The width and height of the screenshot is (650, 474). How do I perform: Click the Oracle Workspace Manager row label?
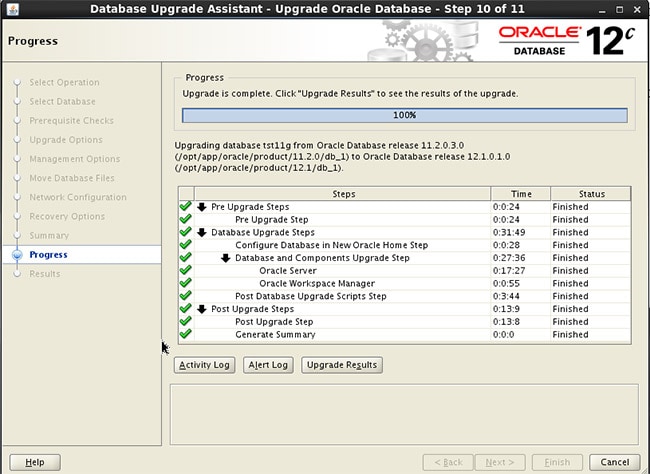pyautogui.click(x=317, y=284)
